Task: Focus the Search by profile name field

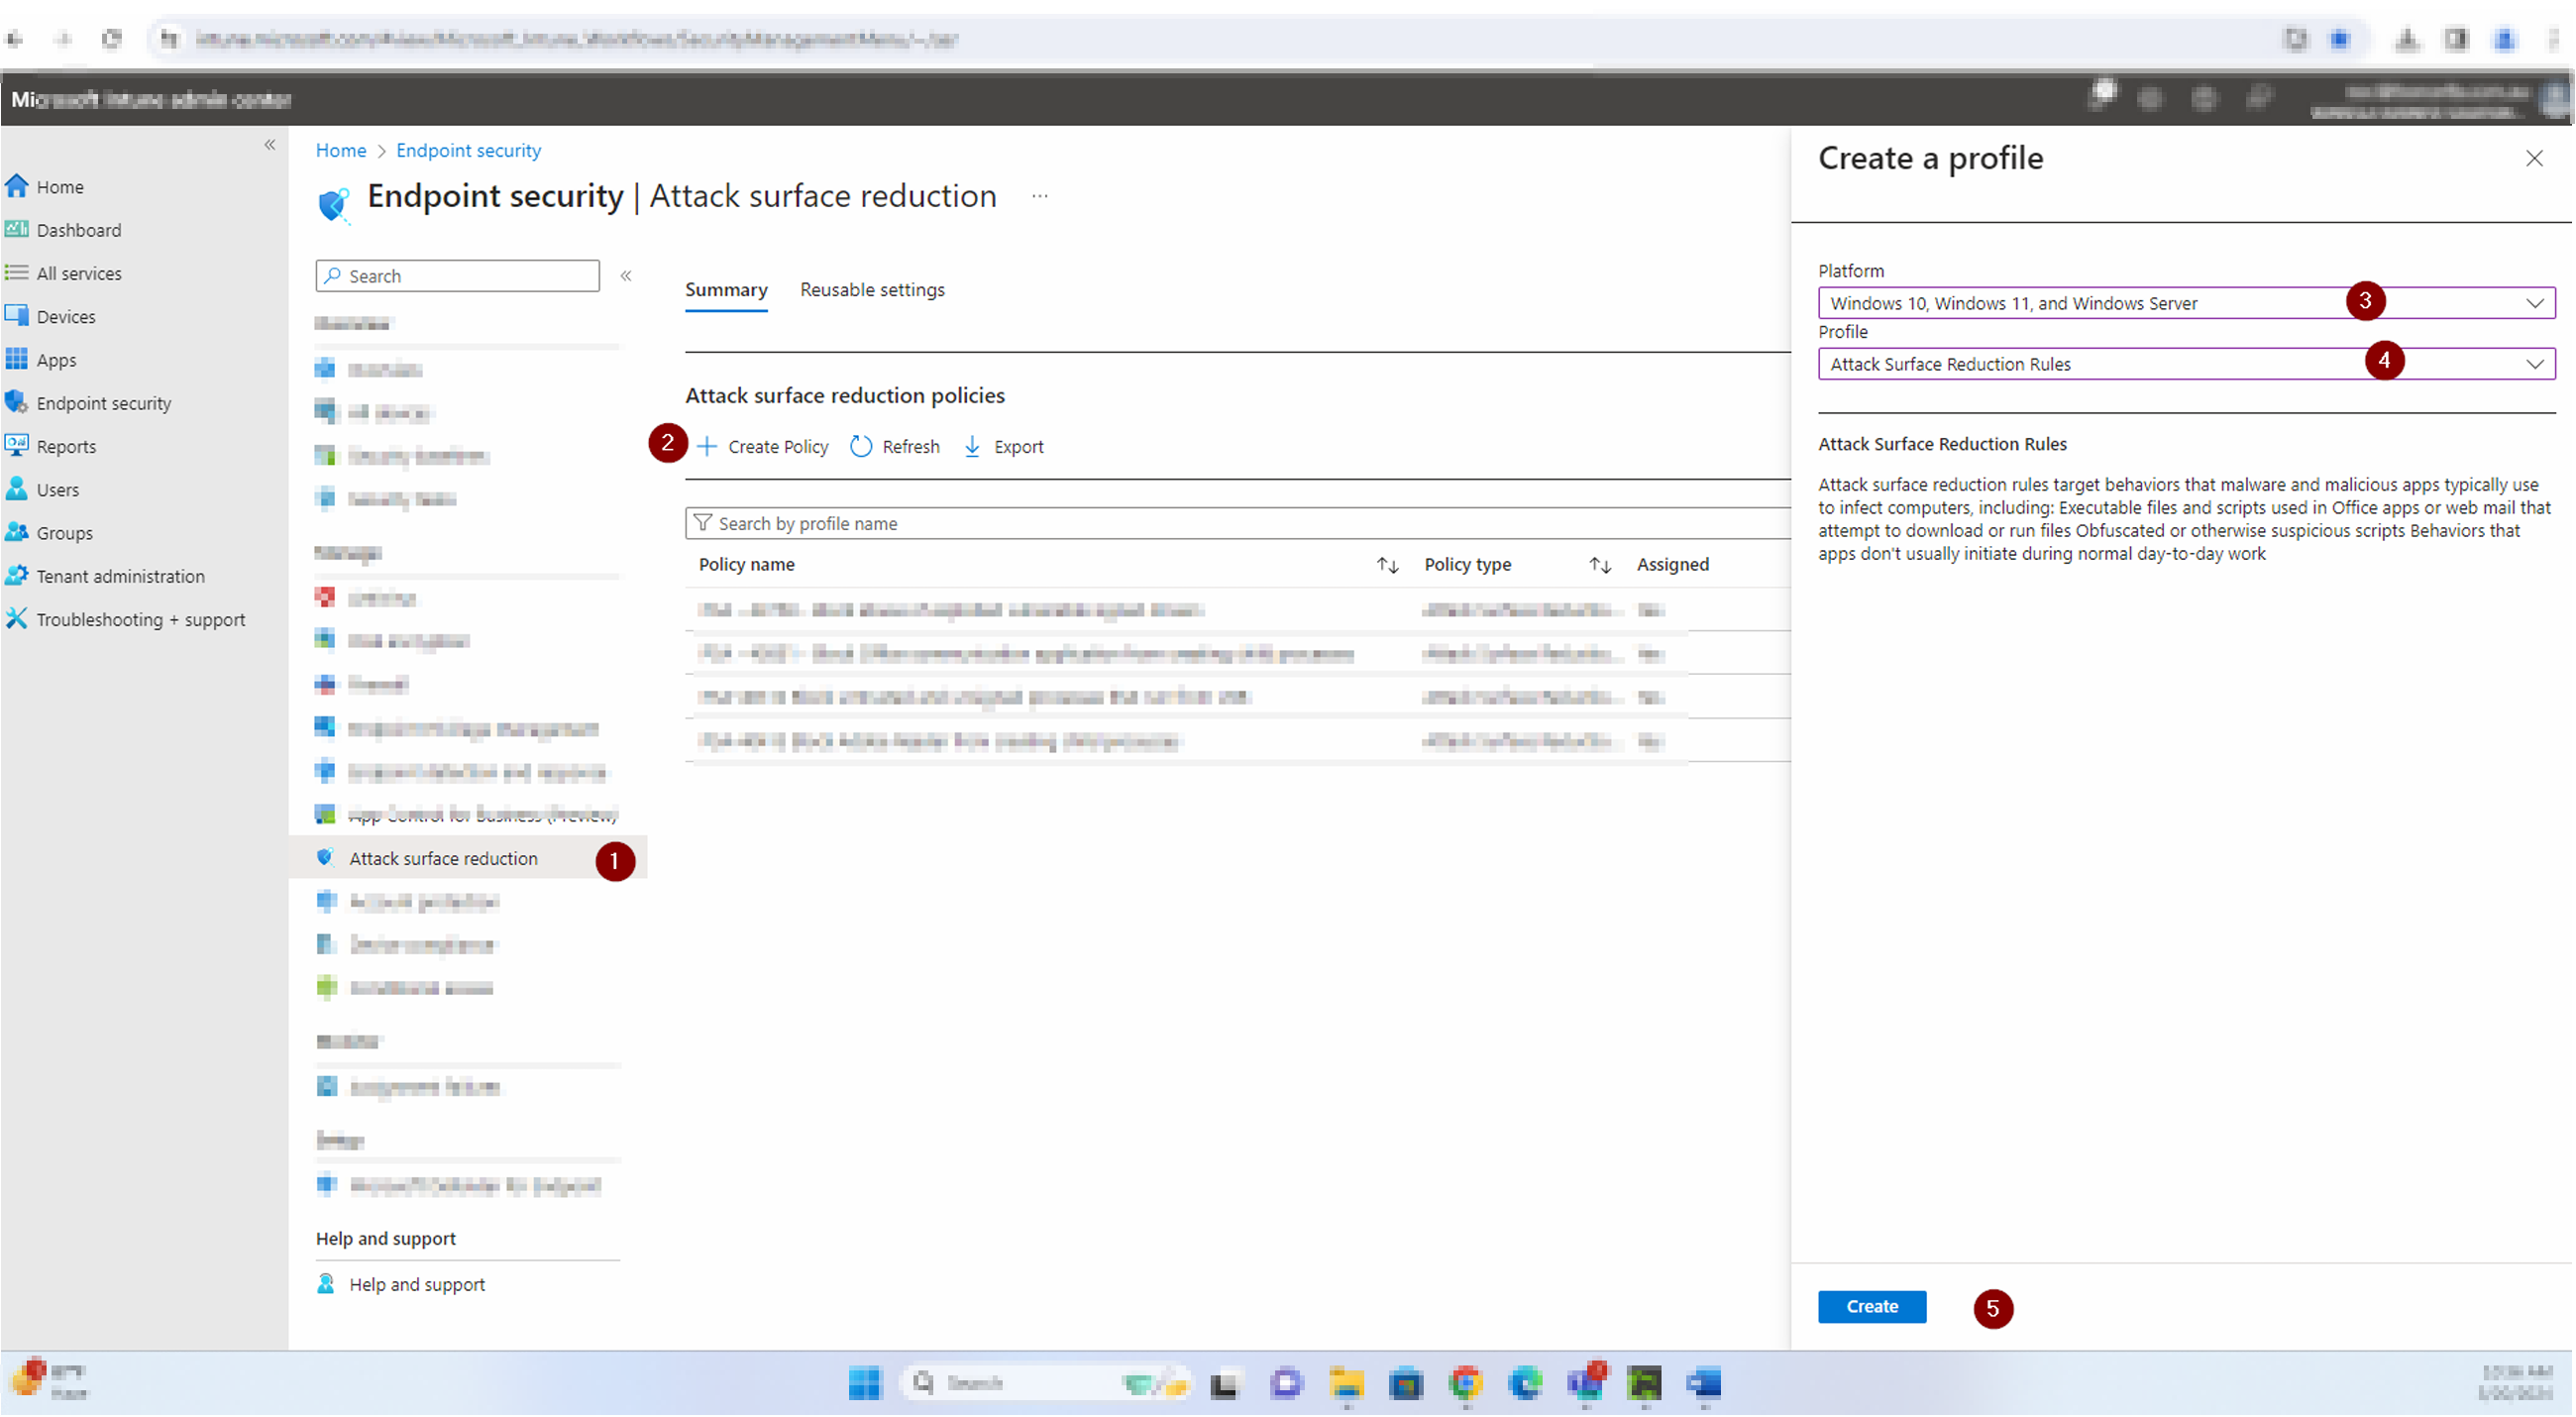Action: tap(1238, 524)
